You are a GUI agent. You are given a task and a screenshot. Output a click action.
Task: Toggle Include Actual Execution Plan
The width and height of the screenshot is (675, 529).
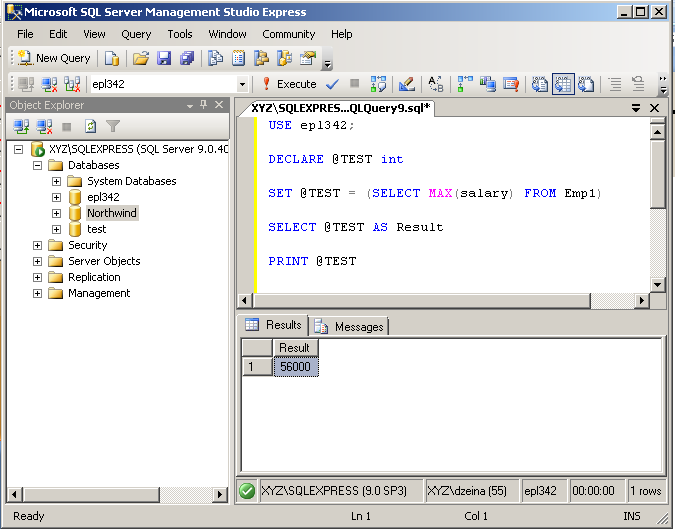pyautogui.click(x=464, y=84)
